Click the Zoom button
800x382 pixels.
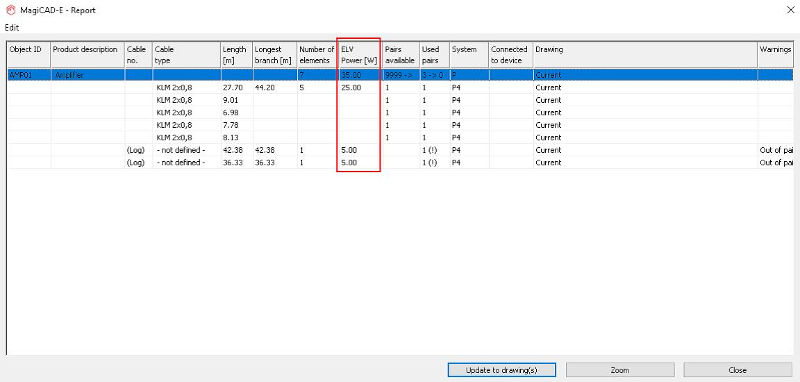(620, 370)
